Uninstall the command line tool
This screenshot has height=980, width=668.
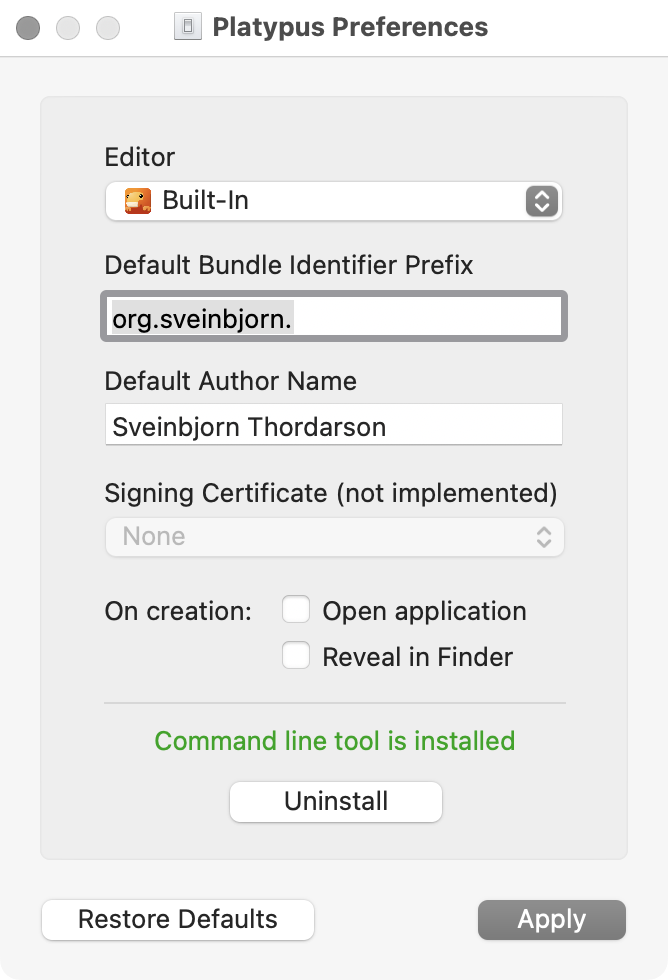click(336, 802)
